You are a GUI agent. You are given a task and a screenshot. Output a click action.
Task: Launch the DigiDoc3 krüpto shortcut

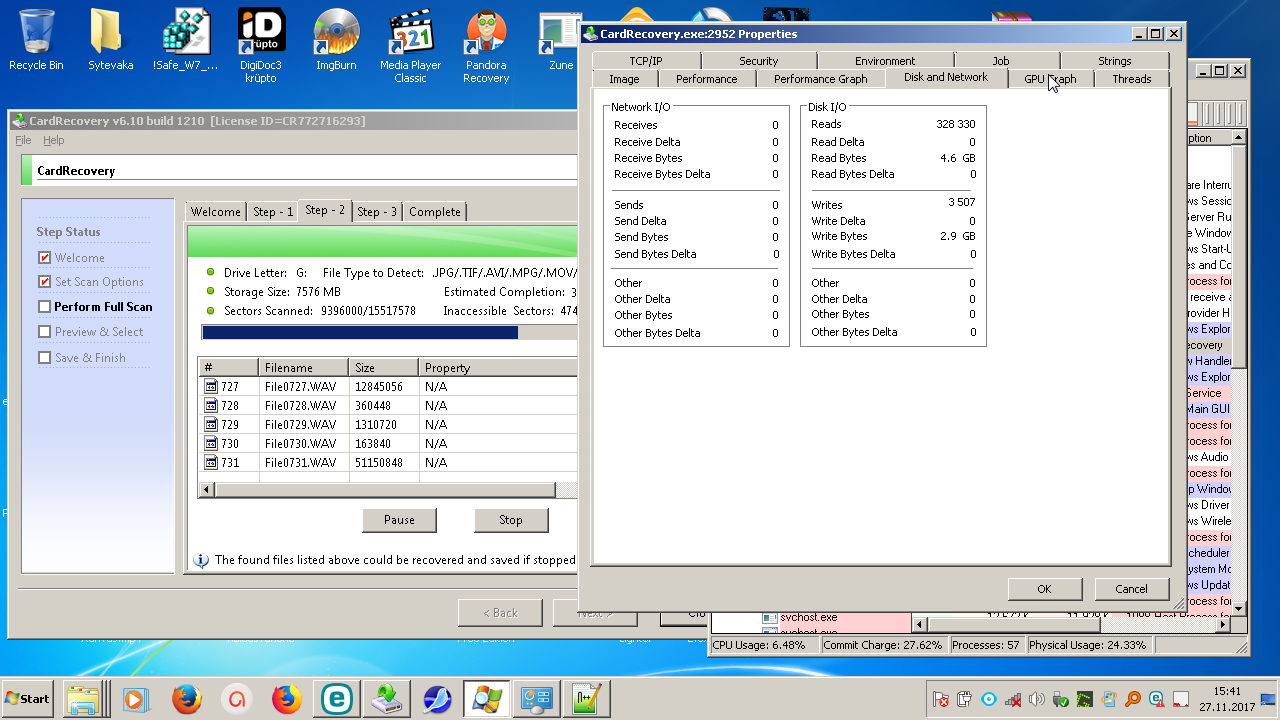click(x=261, y=46)
